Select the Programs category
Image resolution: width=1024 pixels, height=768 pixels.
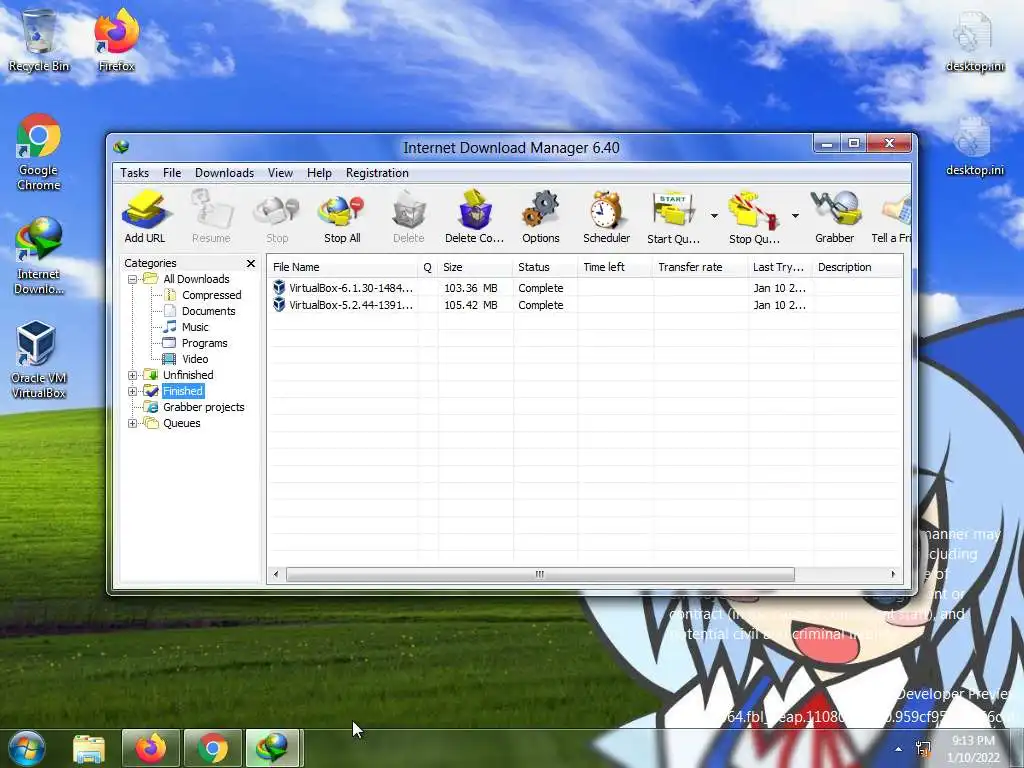pyautogui.click(x=204, y=343)
